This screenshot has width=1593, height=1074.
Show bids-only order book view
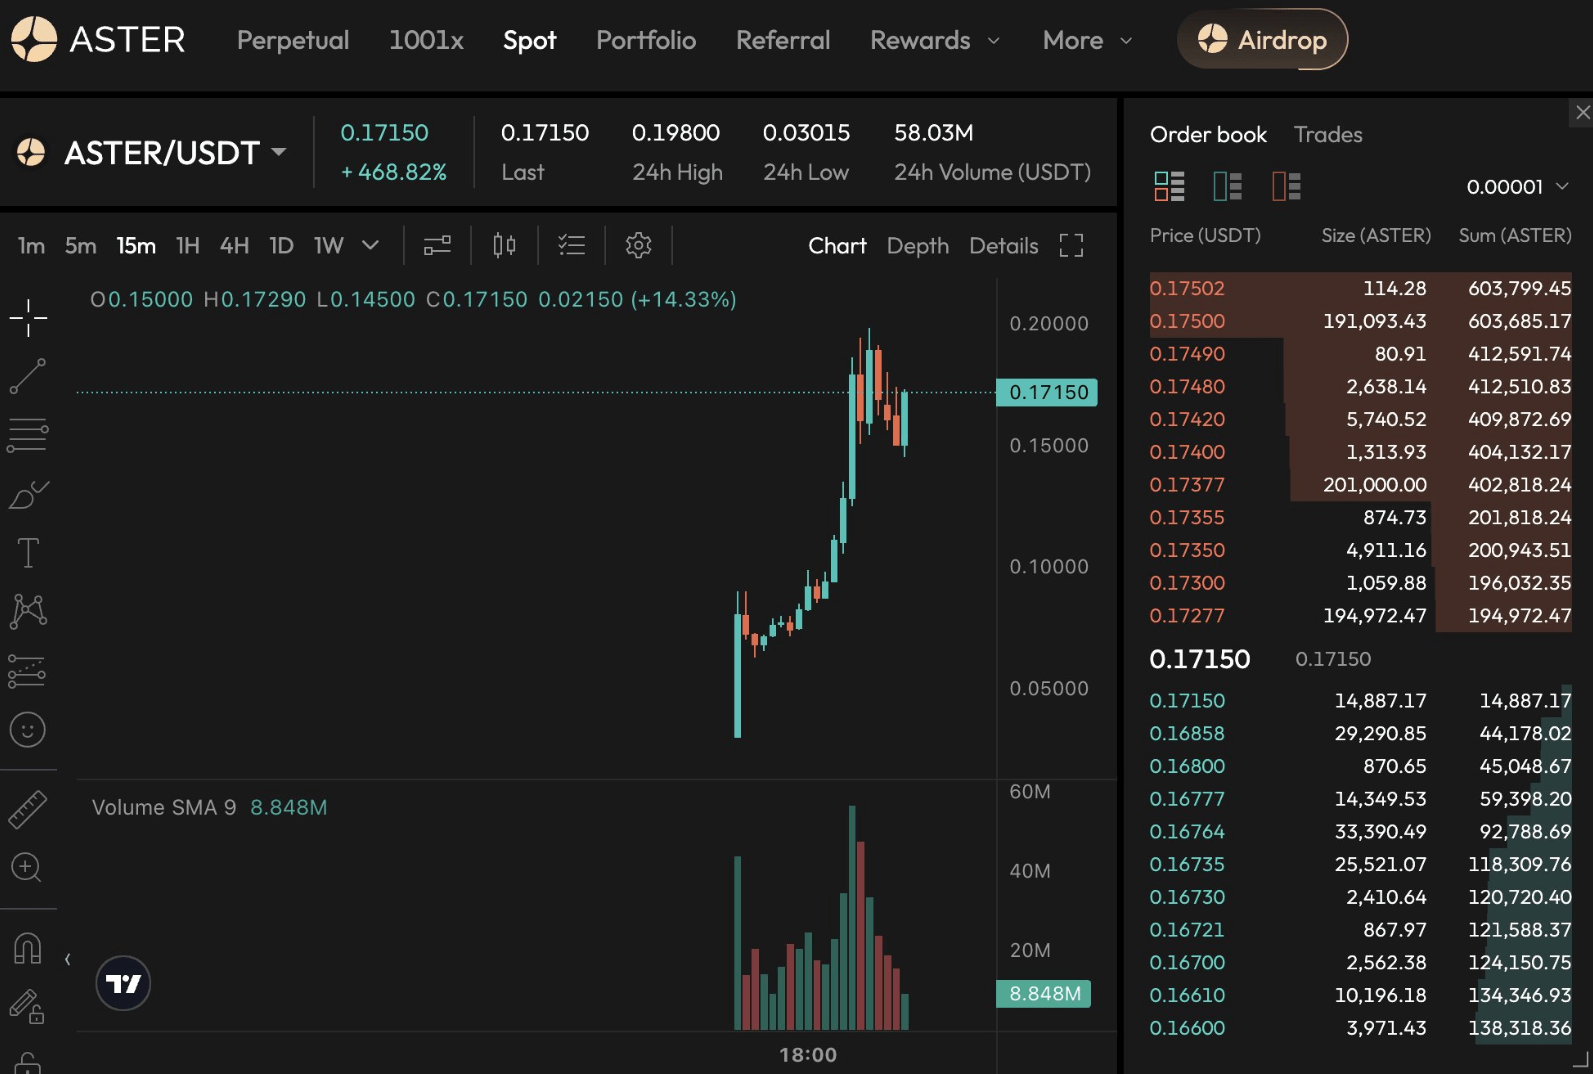pos(1227,186)
